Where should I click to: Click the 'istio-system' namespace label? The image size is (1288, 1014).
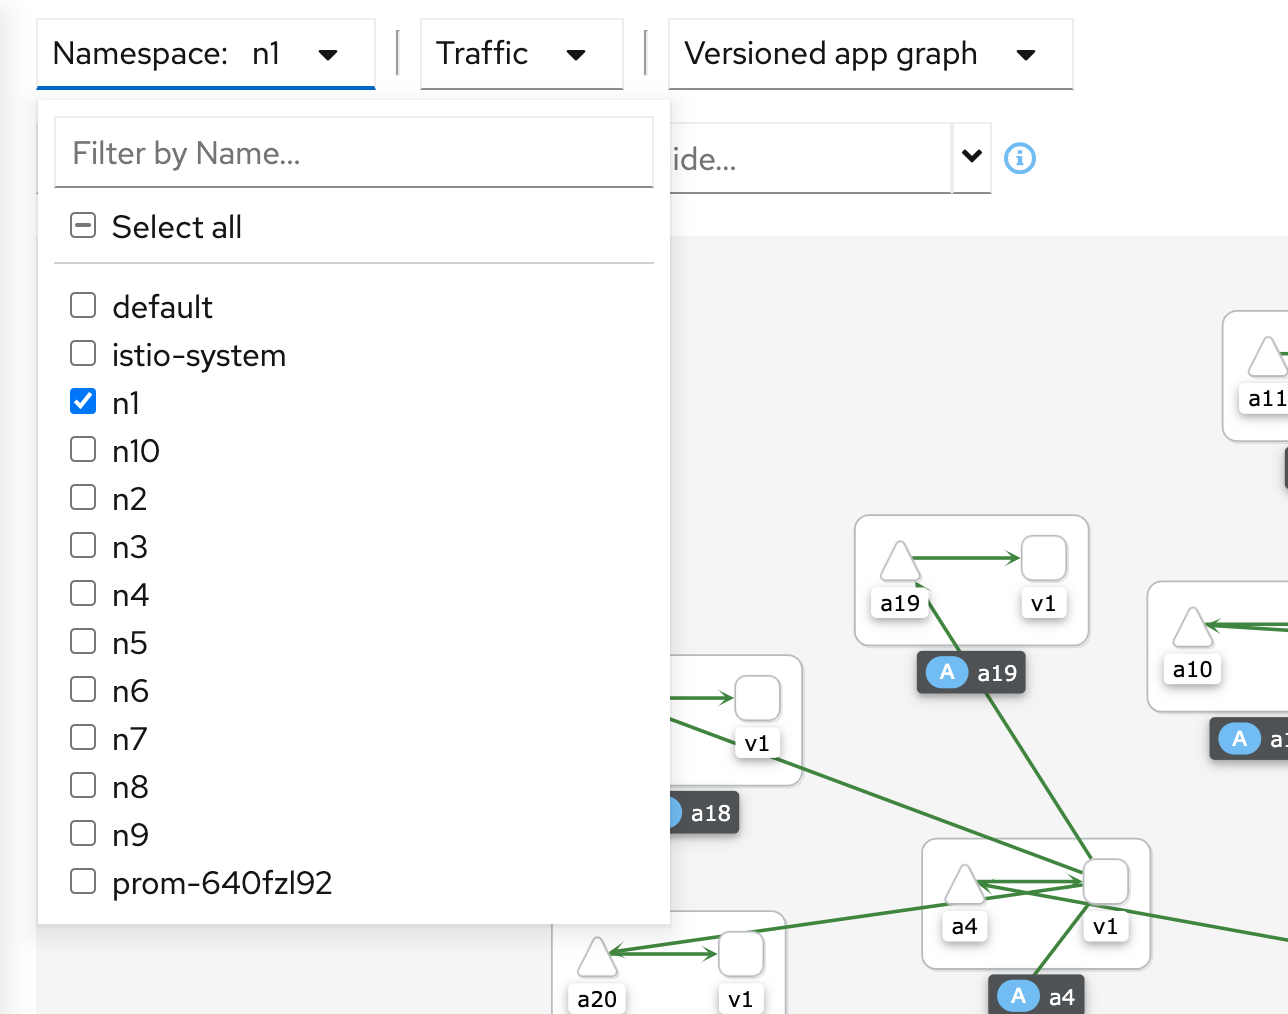point(199,355)
